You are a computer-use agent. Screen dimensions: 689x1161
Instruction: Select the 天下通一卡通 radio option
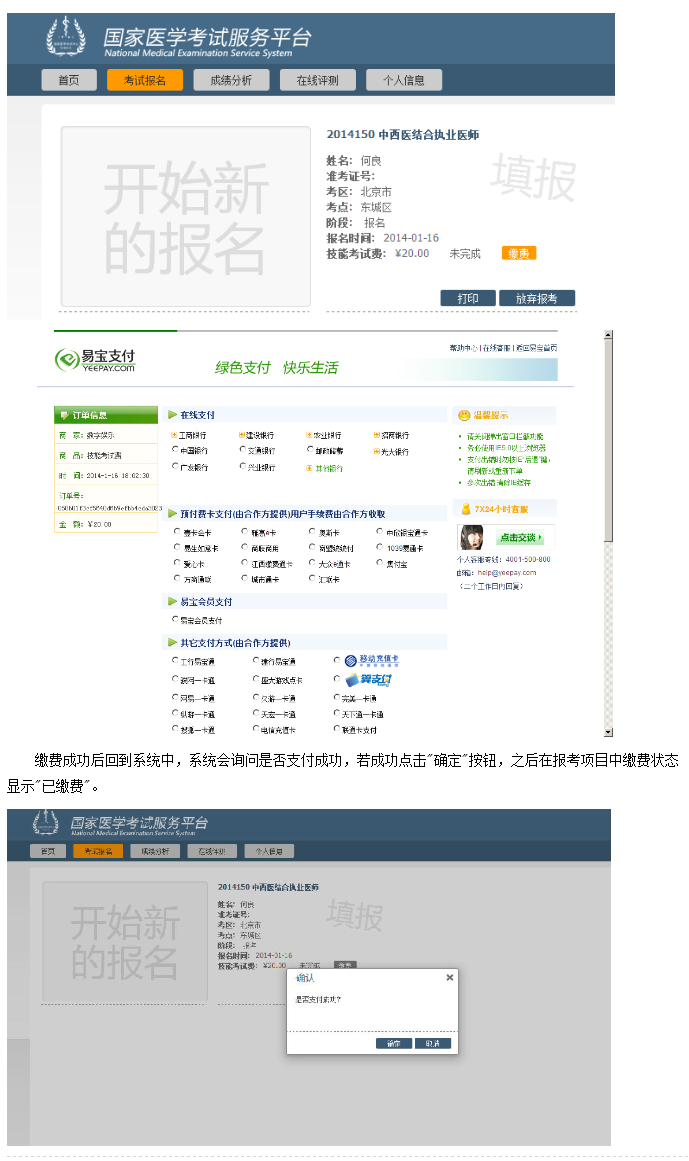click(337, 713)
